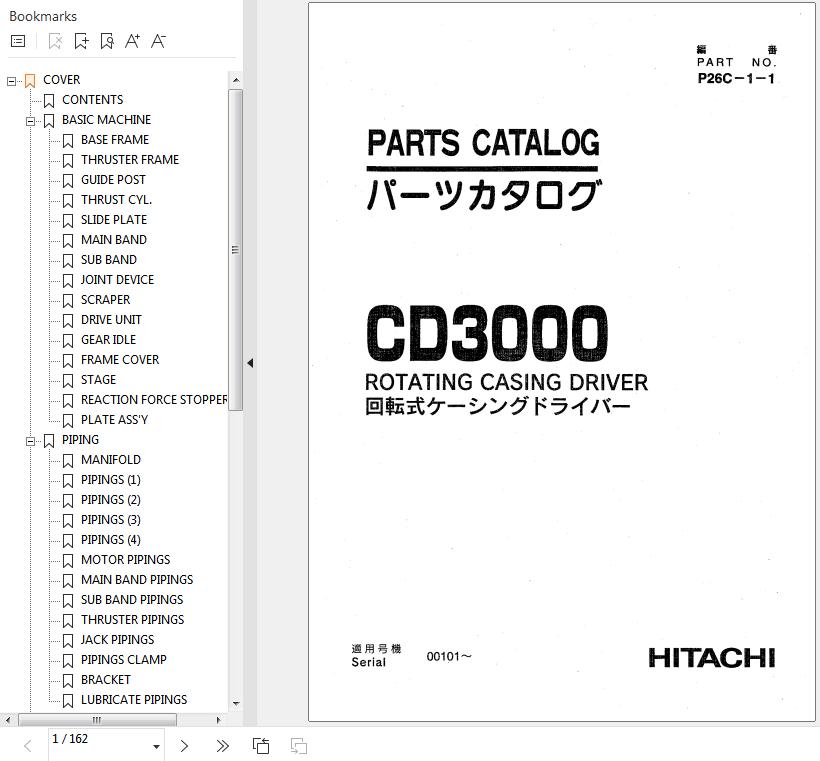Select the SUB BAND PIPINGS bookmark
The image size is (820, 761).
point(132,600)
